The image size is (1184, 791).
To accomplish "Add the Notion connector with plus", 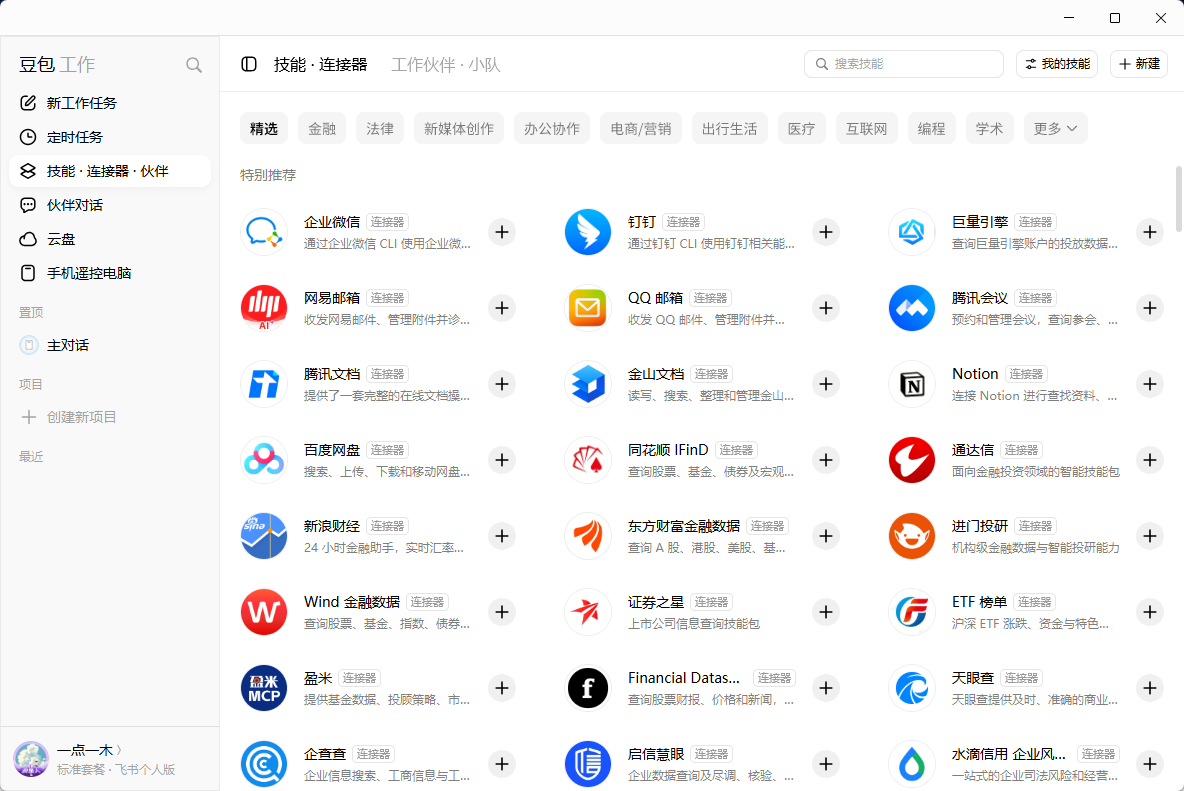I will [x=1150, y=384].
